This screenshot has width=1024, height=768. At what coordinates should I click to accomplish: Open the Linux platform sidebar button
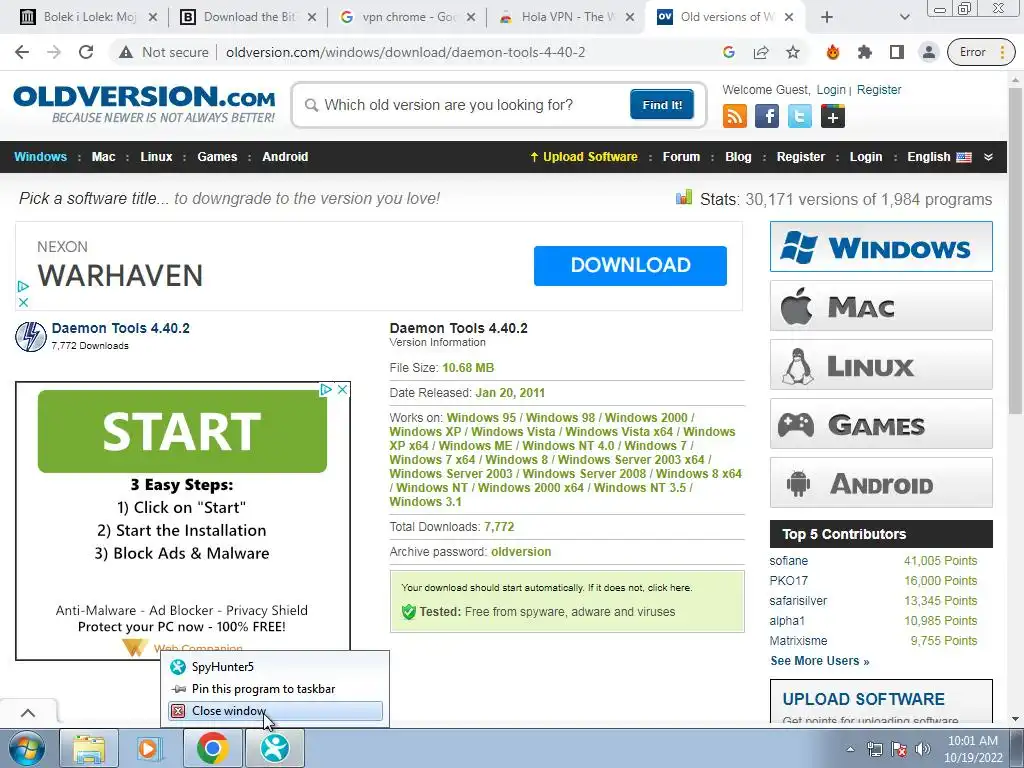click(881, 364)
